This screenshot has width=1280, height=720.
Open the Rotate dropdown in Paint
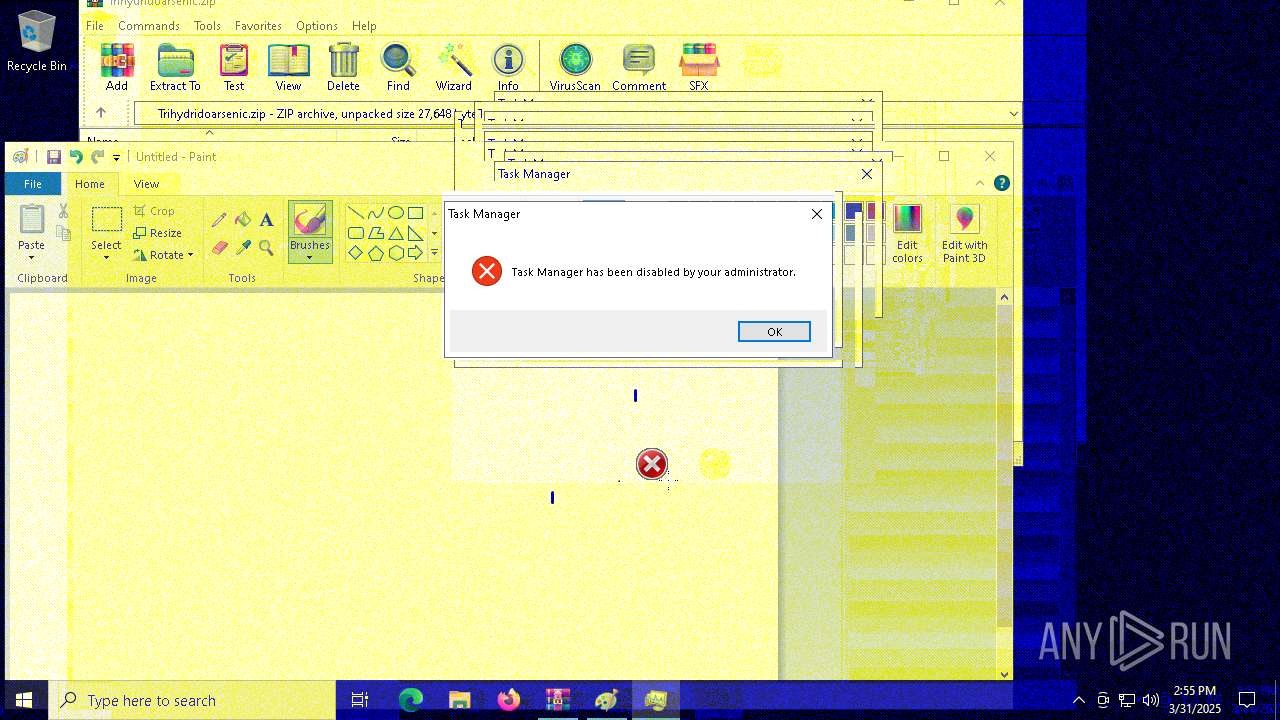(x=164, y=255)
